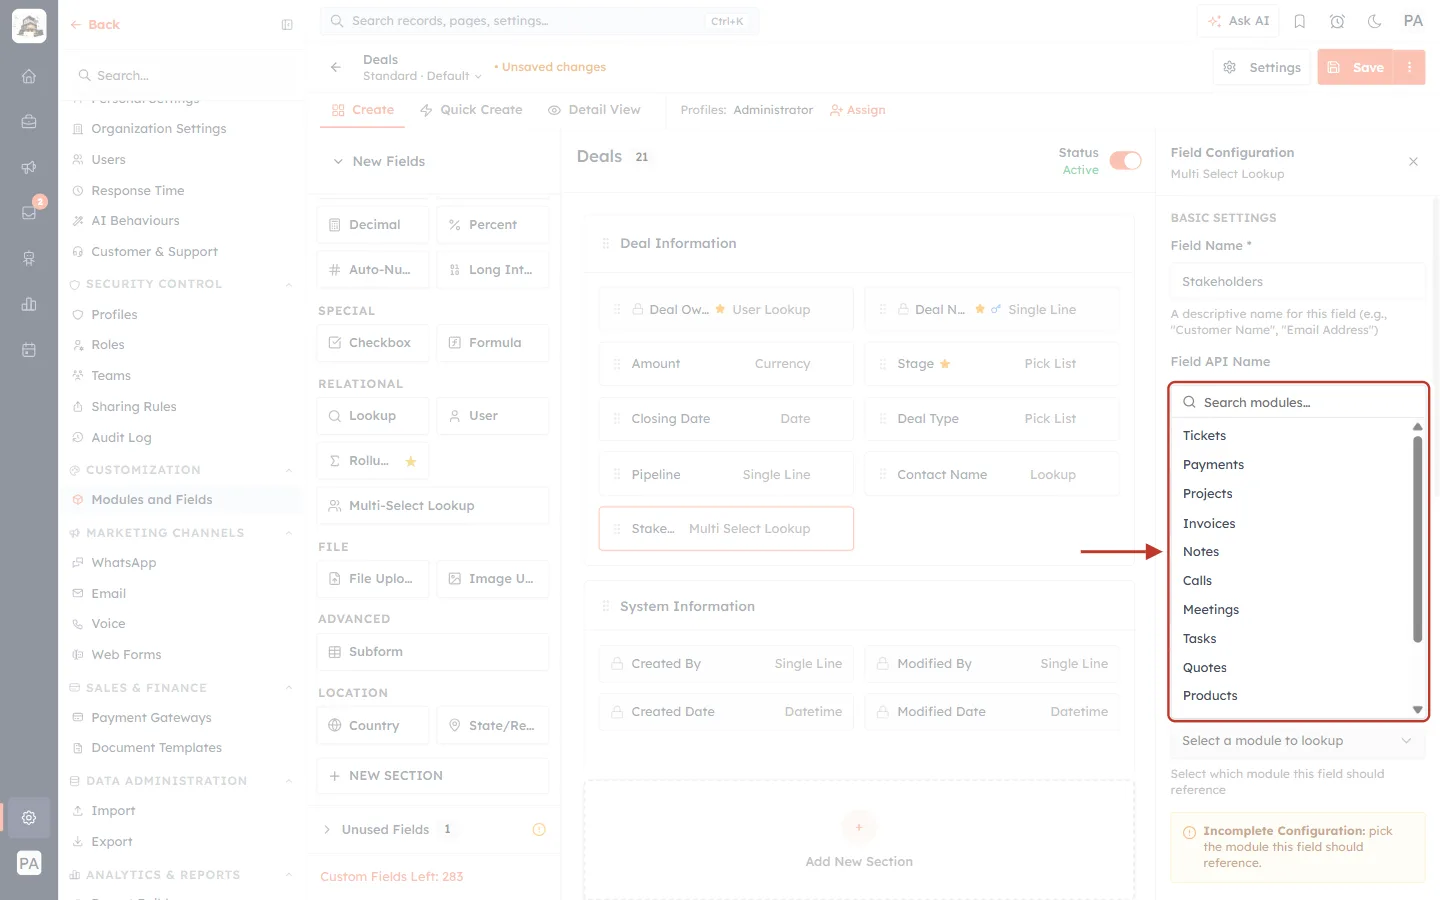
Task: Click the module list scrollbar down arrow
Action: tap(1417, 709)
